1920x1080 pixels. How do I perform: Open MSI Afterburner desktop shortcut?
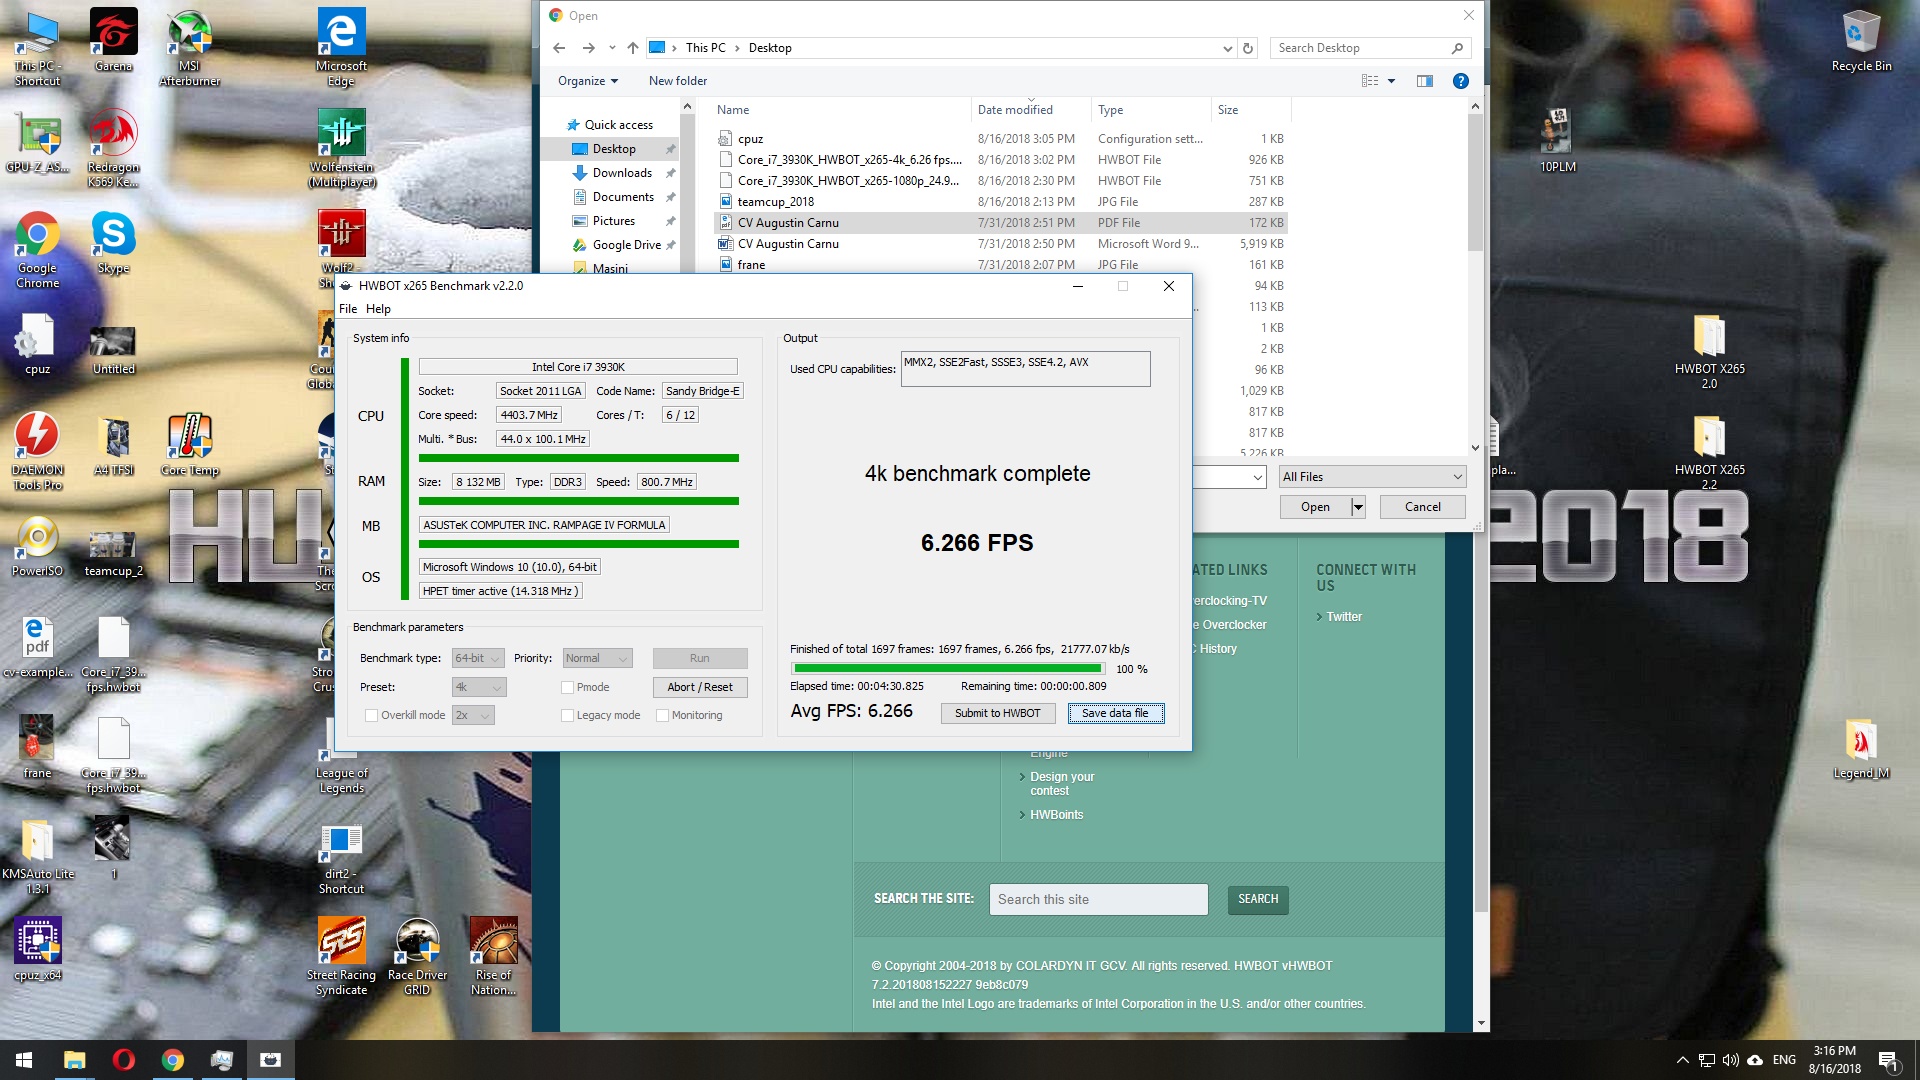189,47
